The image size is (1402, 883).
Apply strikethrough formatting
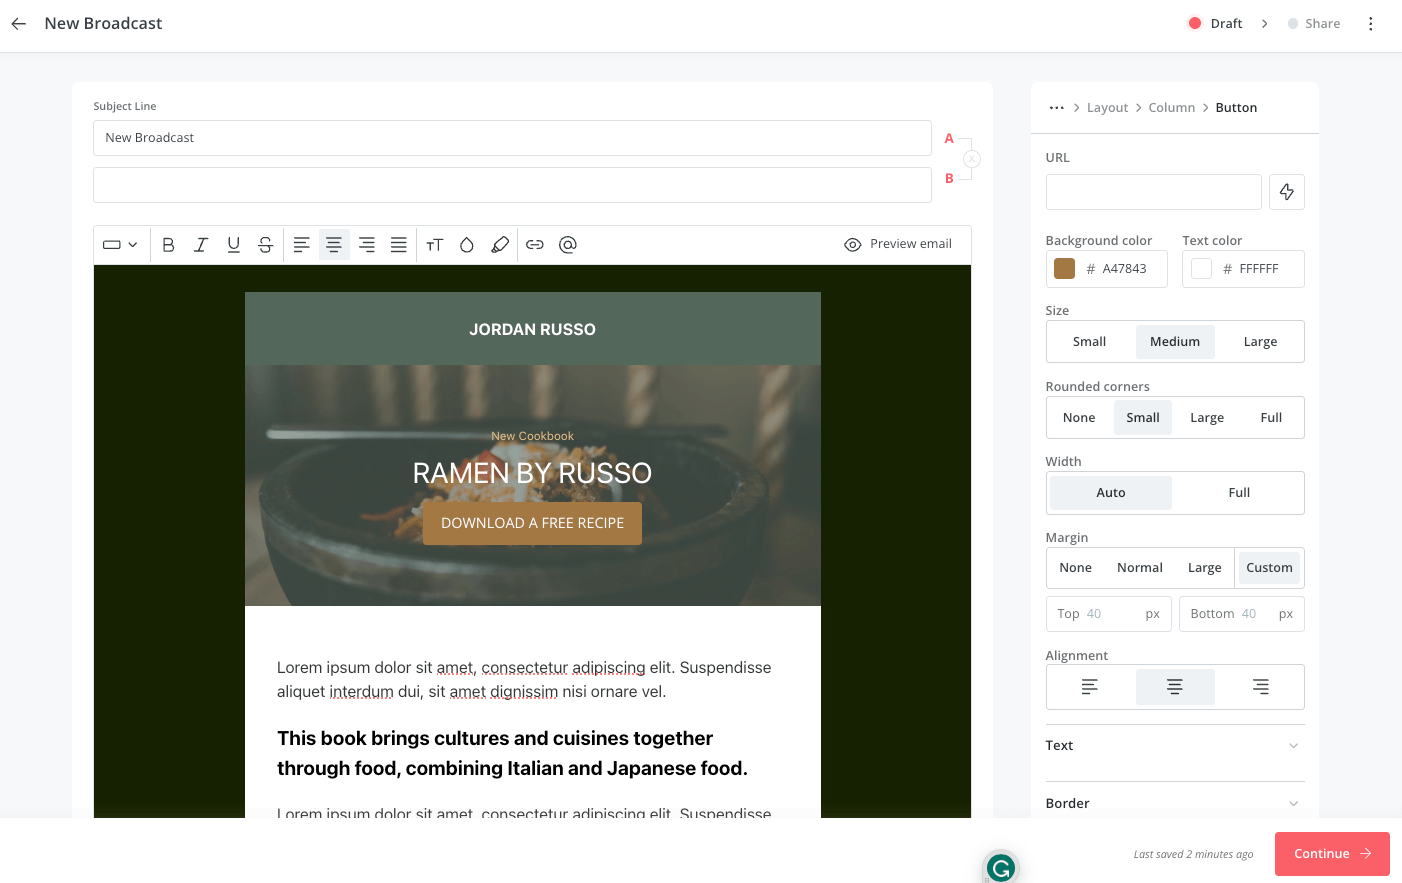264,244
